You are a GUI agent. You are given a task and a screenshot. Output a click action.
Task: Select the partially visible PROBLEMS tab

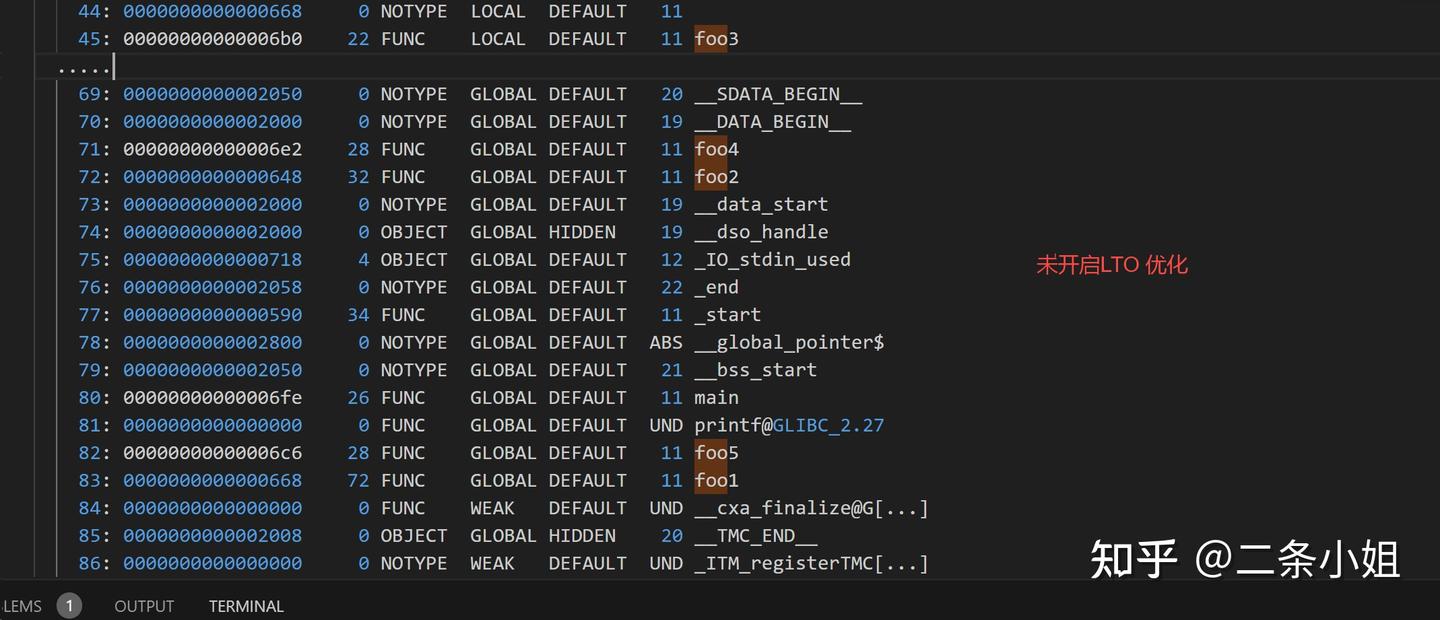point(21,606)
